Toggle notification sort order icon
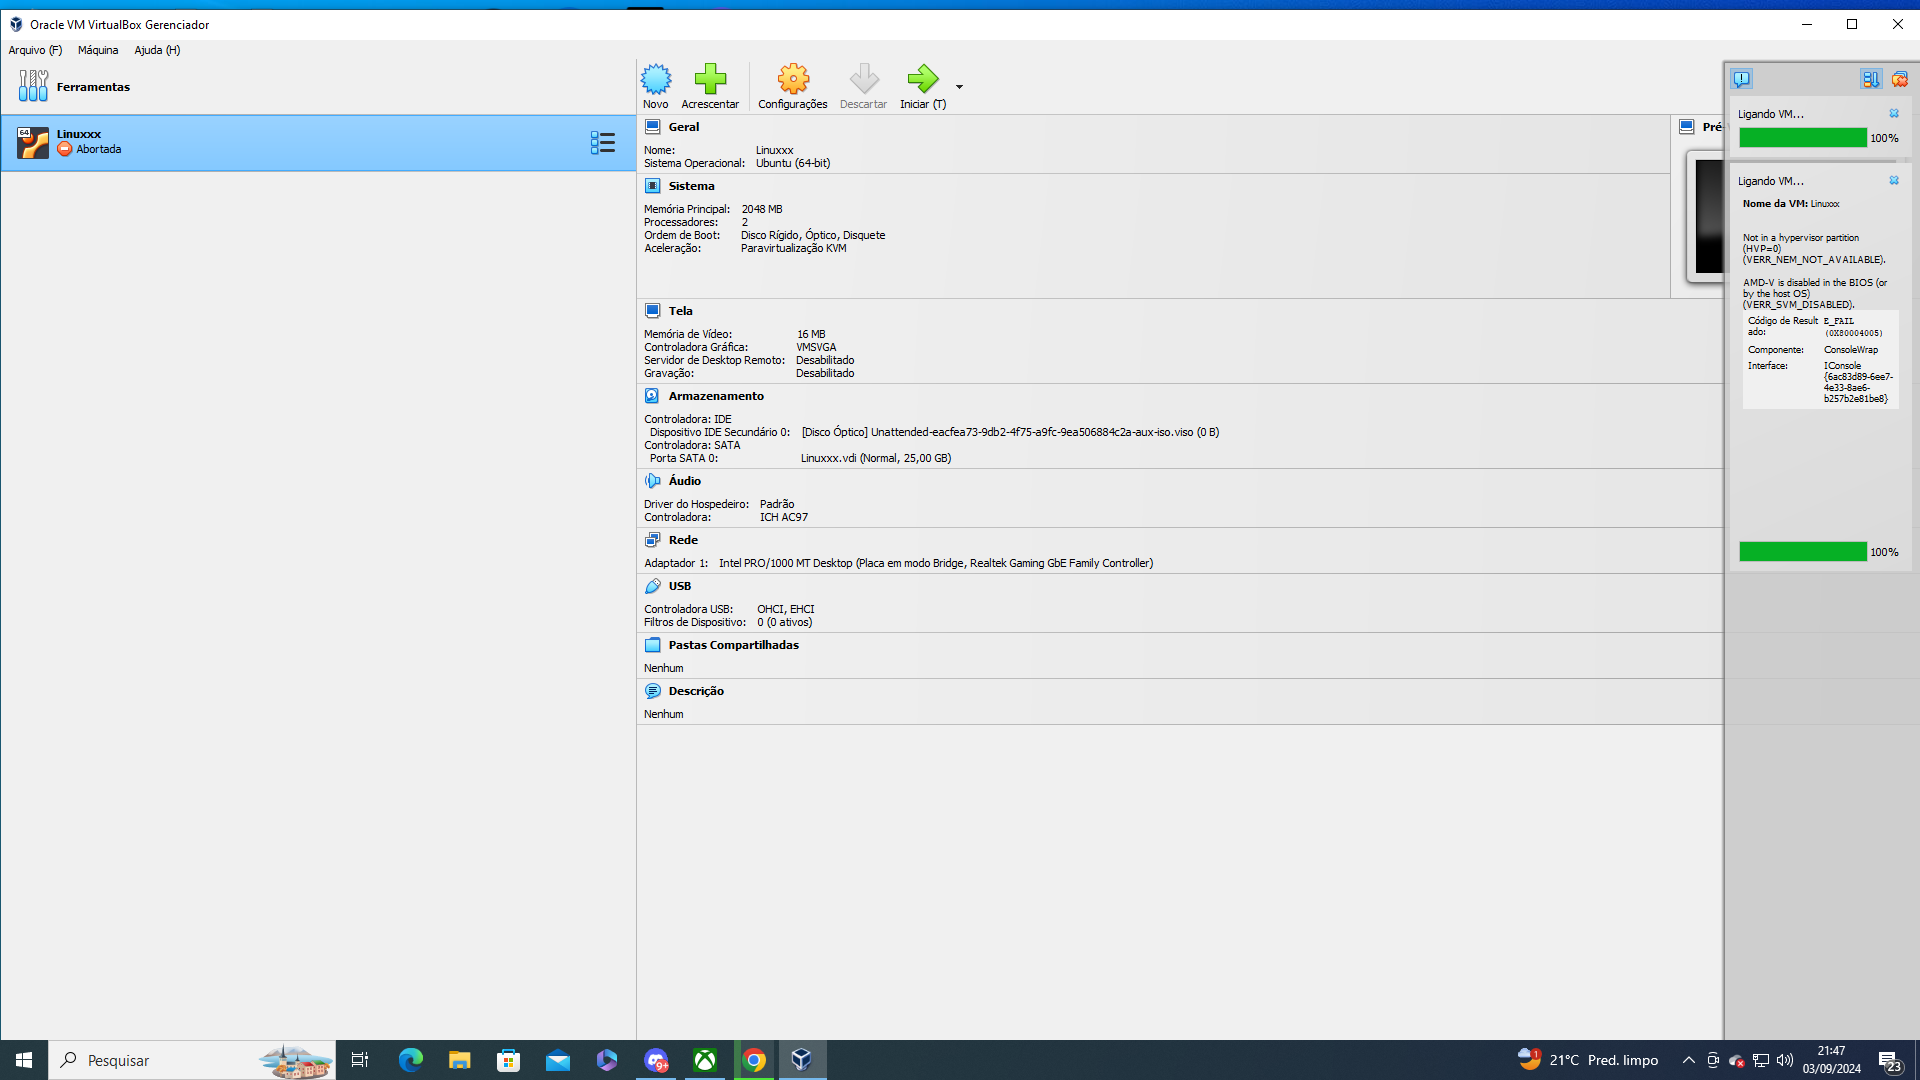 click(1871, 79)
